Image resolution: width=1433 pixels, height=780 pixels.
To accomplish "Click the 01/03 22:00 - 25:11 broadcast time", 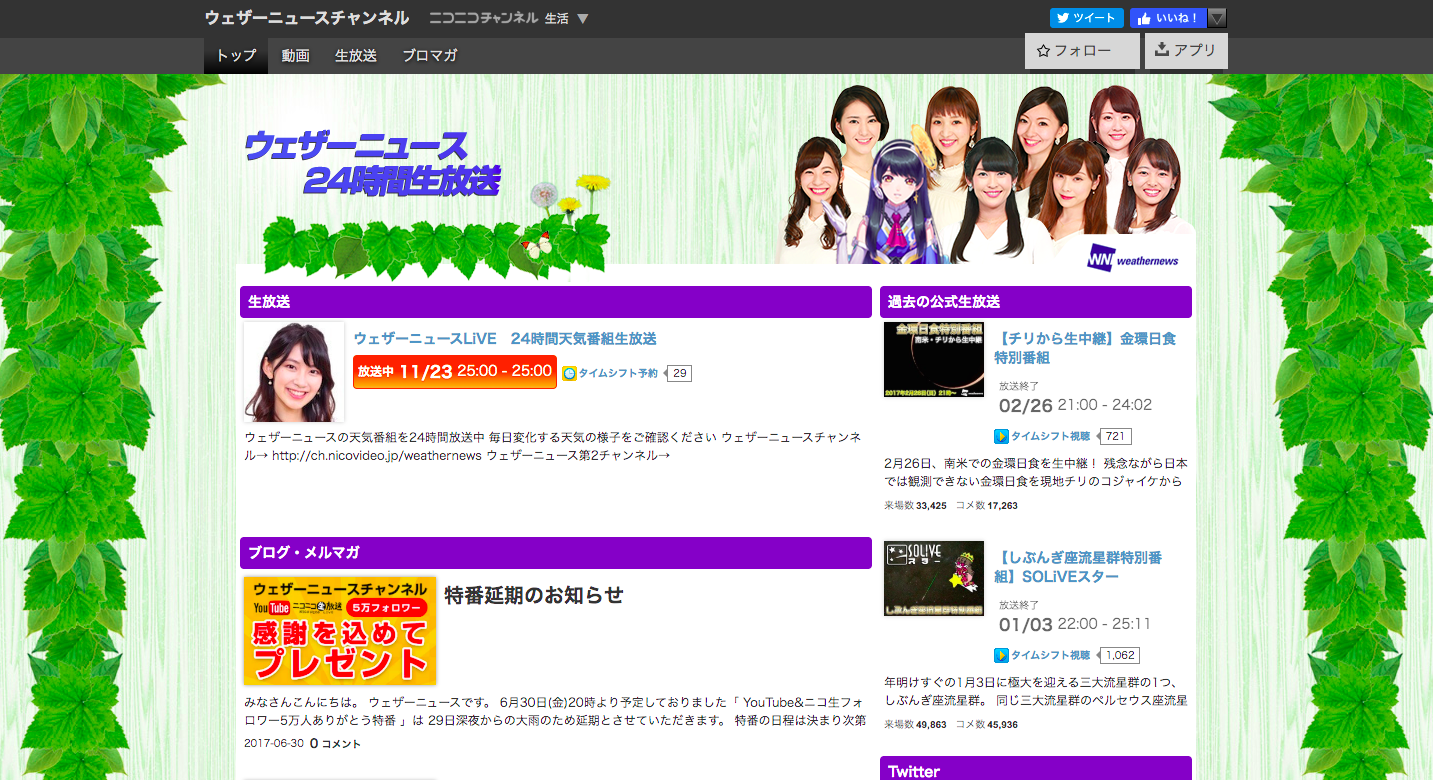I will coord(1075,624).
